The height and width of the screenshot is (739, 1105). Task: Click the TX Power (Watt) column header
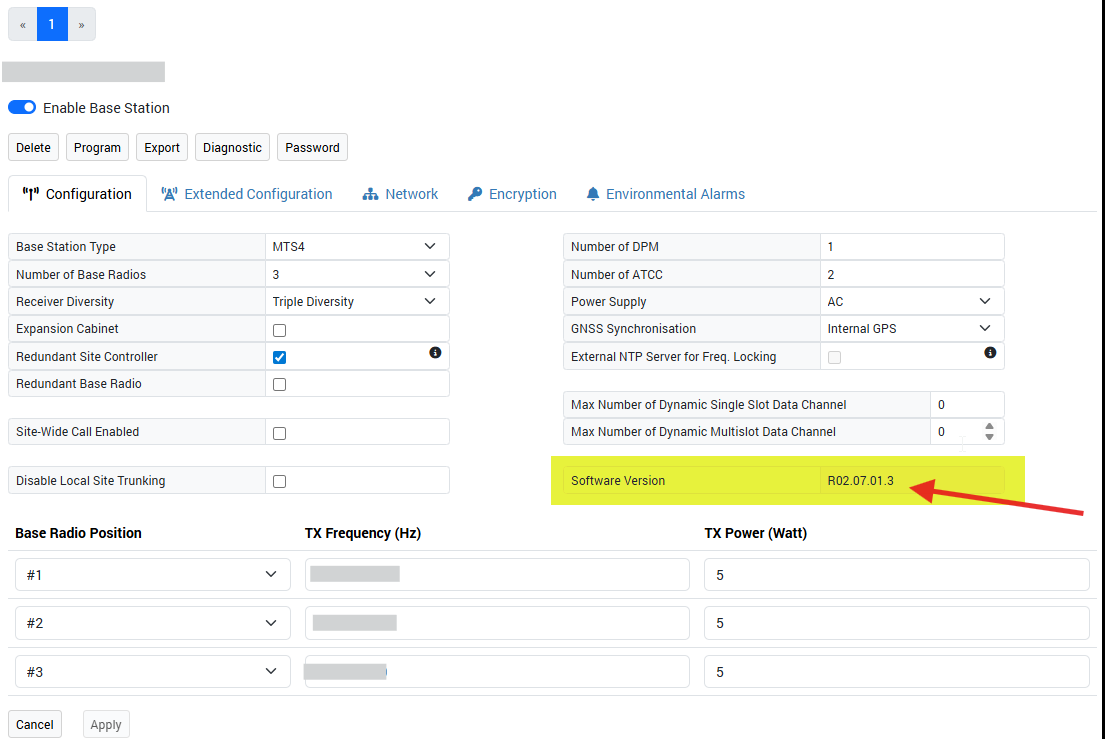coord(755,533)
